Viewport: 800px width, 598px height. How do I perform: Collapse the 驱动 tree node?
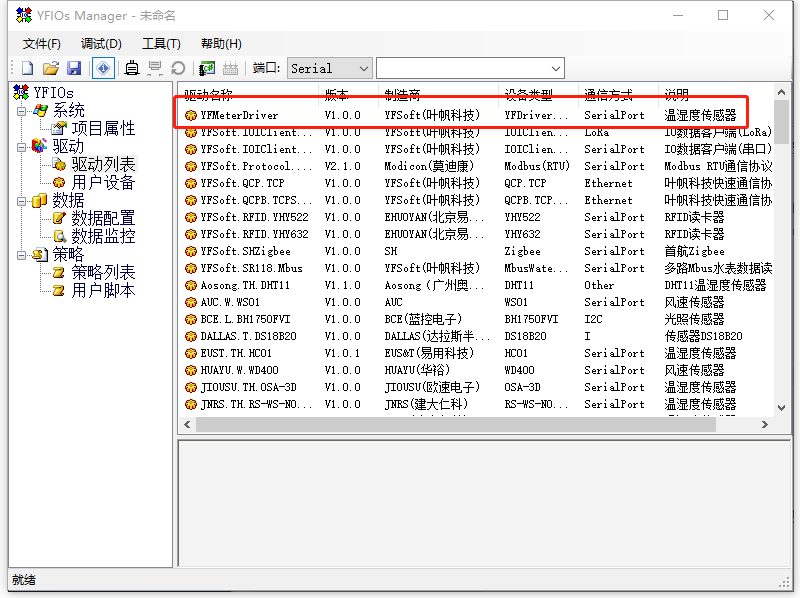[21, 147]
